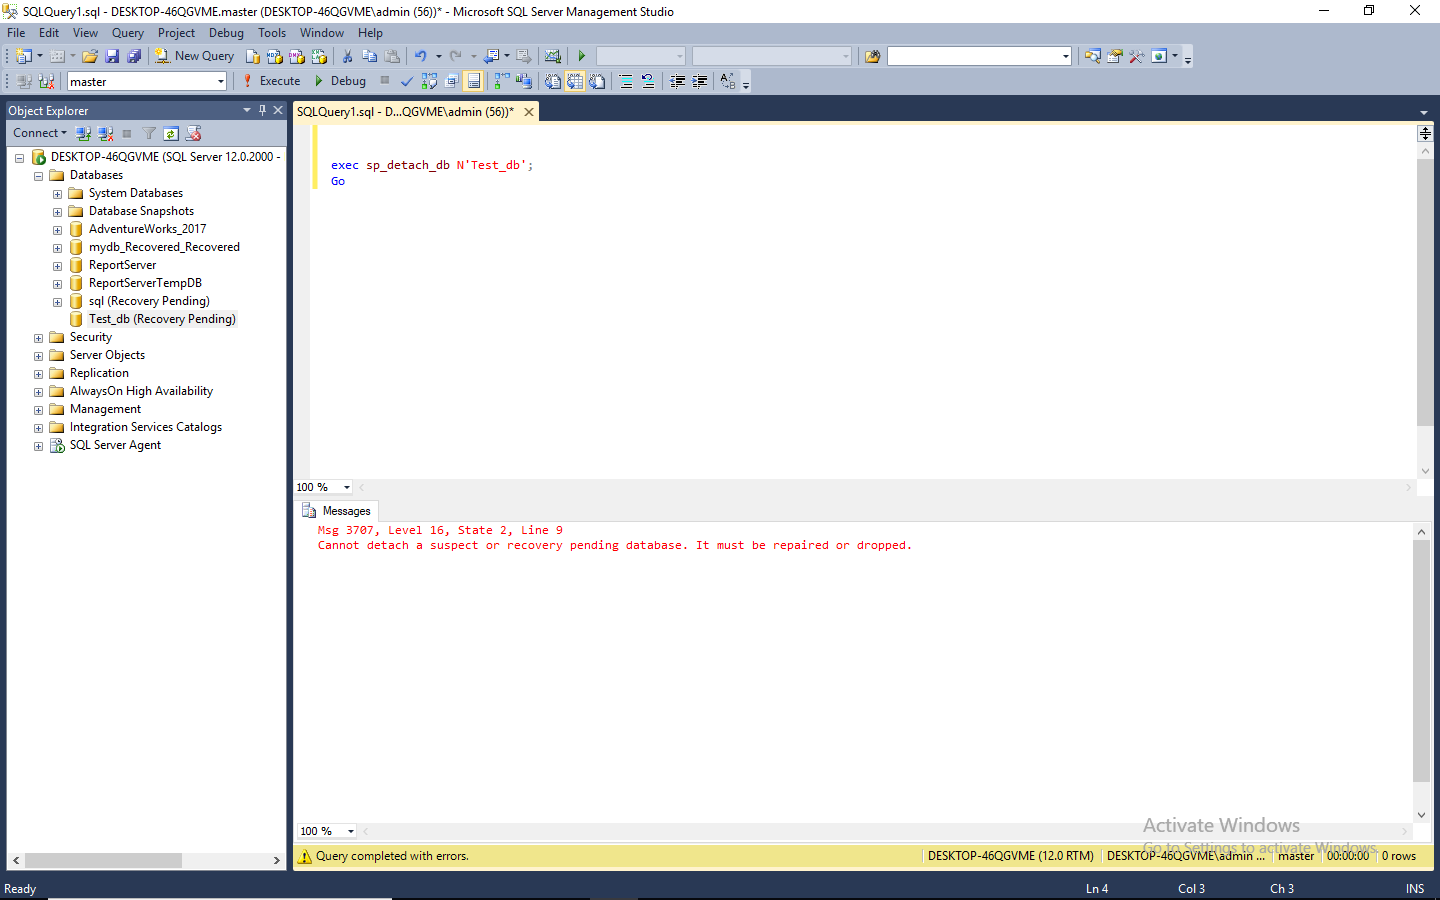
Task: Open the editor zoom 100 % dropdown
Action: point(347,487)
